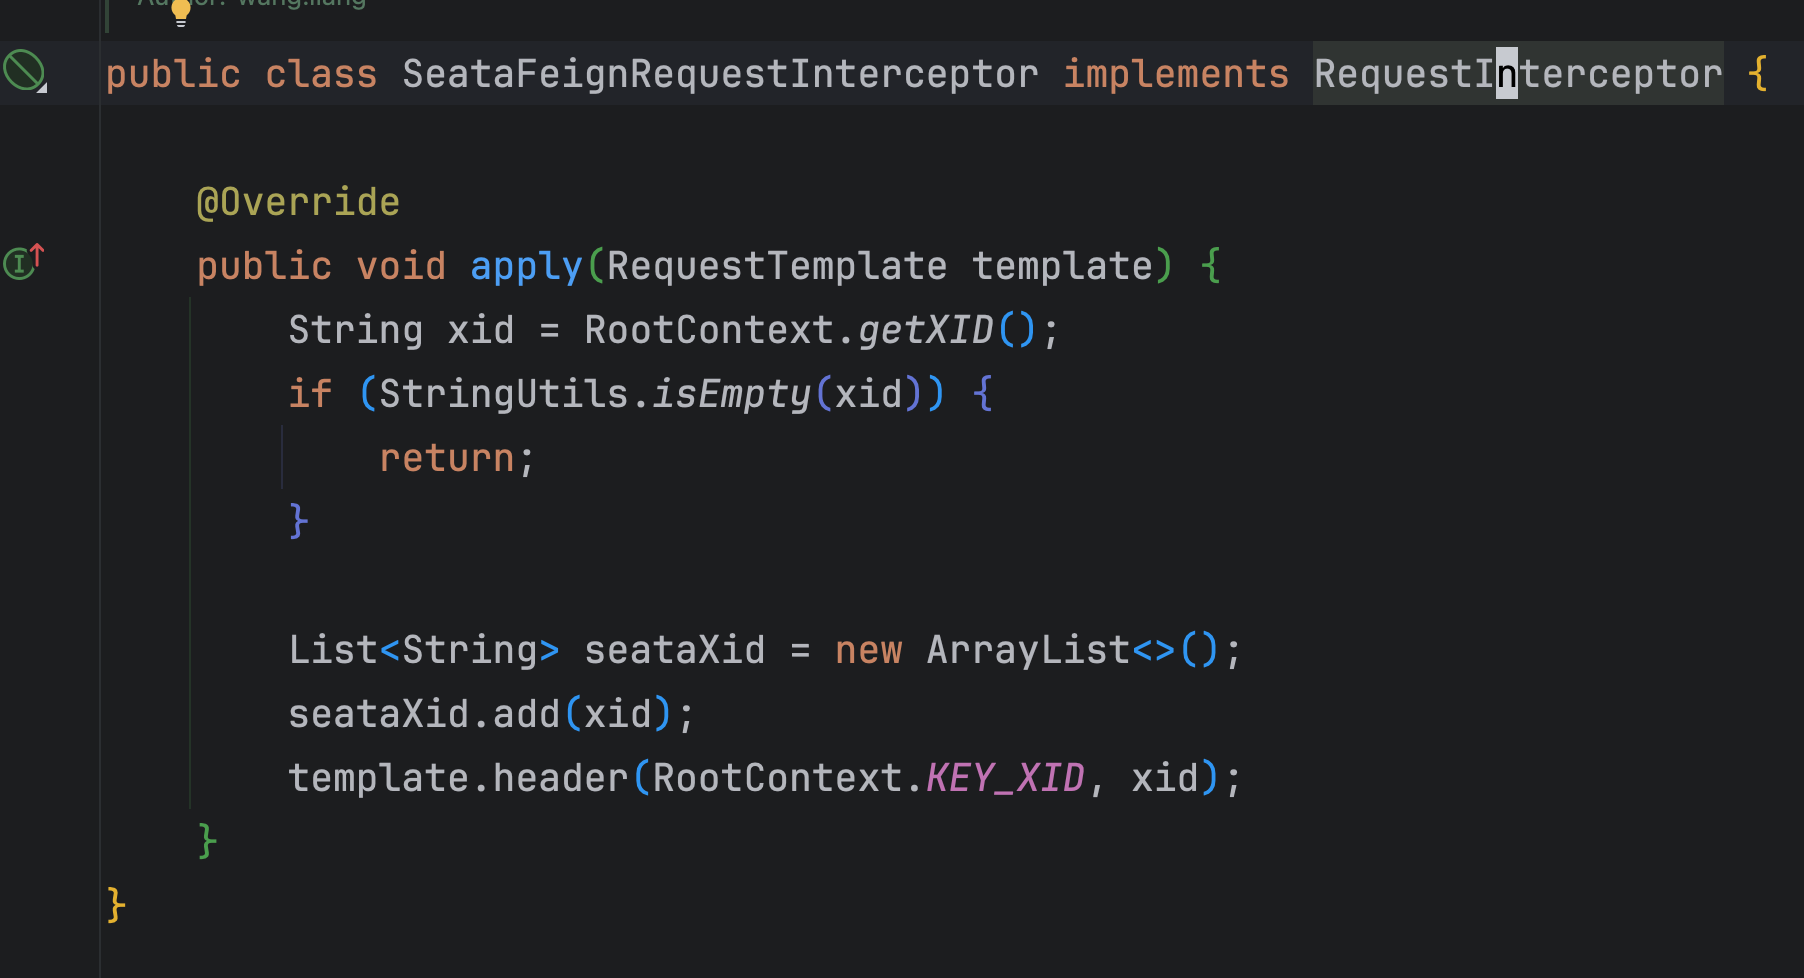Click the KEY_XID constant
Image resolution: width=1804 pixels, height=978 pixels.
[1005, 778]
